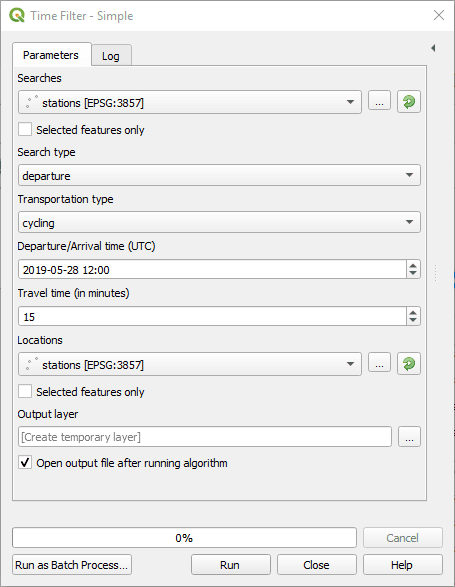Increase travel time with up arrow
The image size is (455, 587).
[413, 312]
